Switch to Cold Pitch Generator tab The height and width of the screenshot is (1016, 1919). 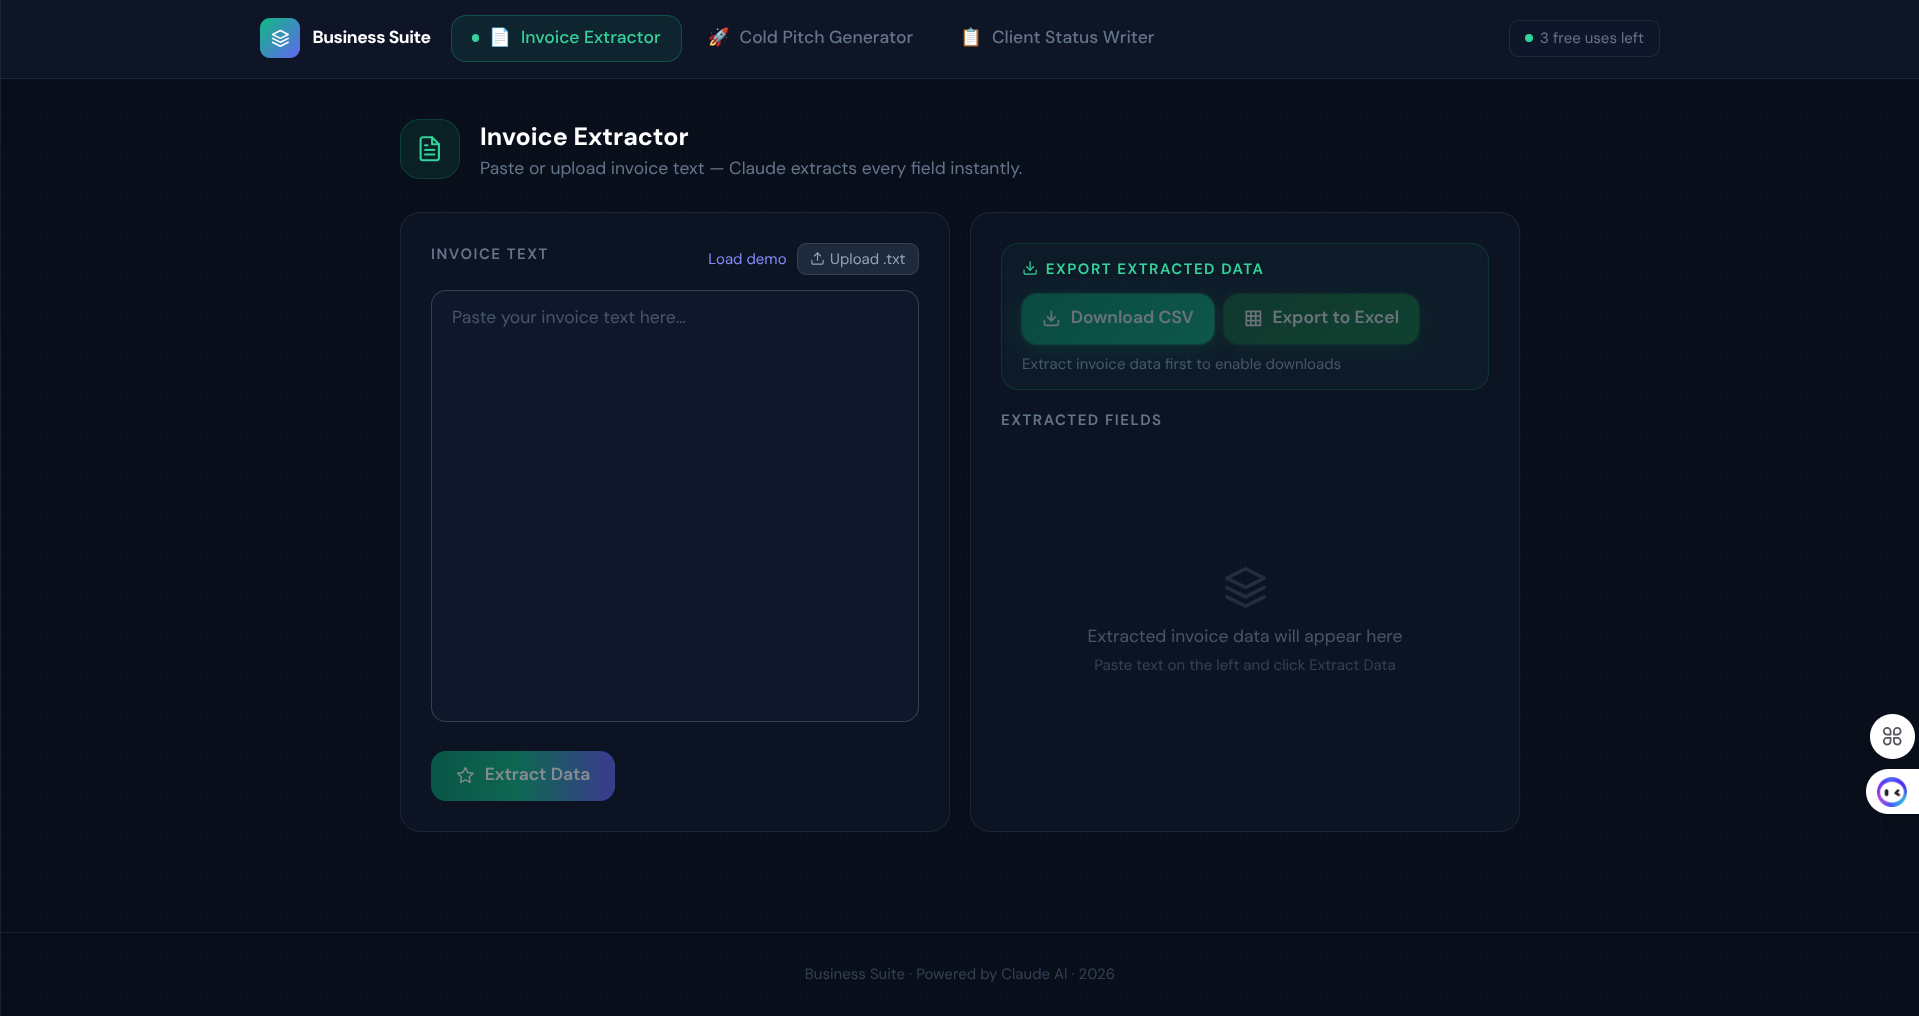tap(811, 38)
